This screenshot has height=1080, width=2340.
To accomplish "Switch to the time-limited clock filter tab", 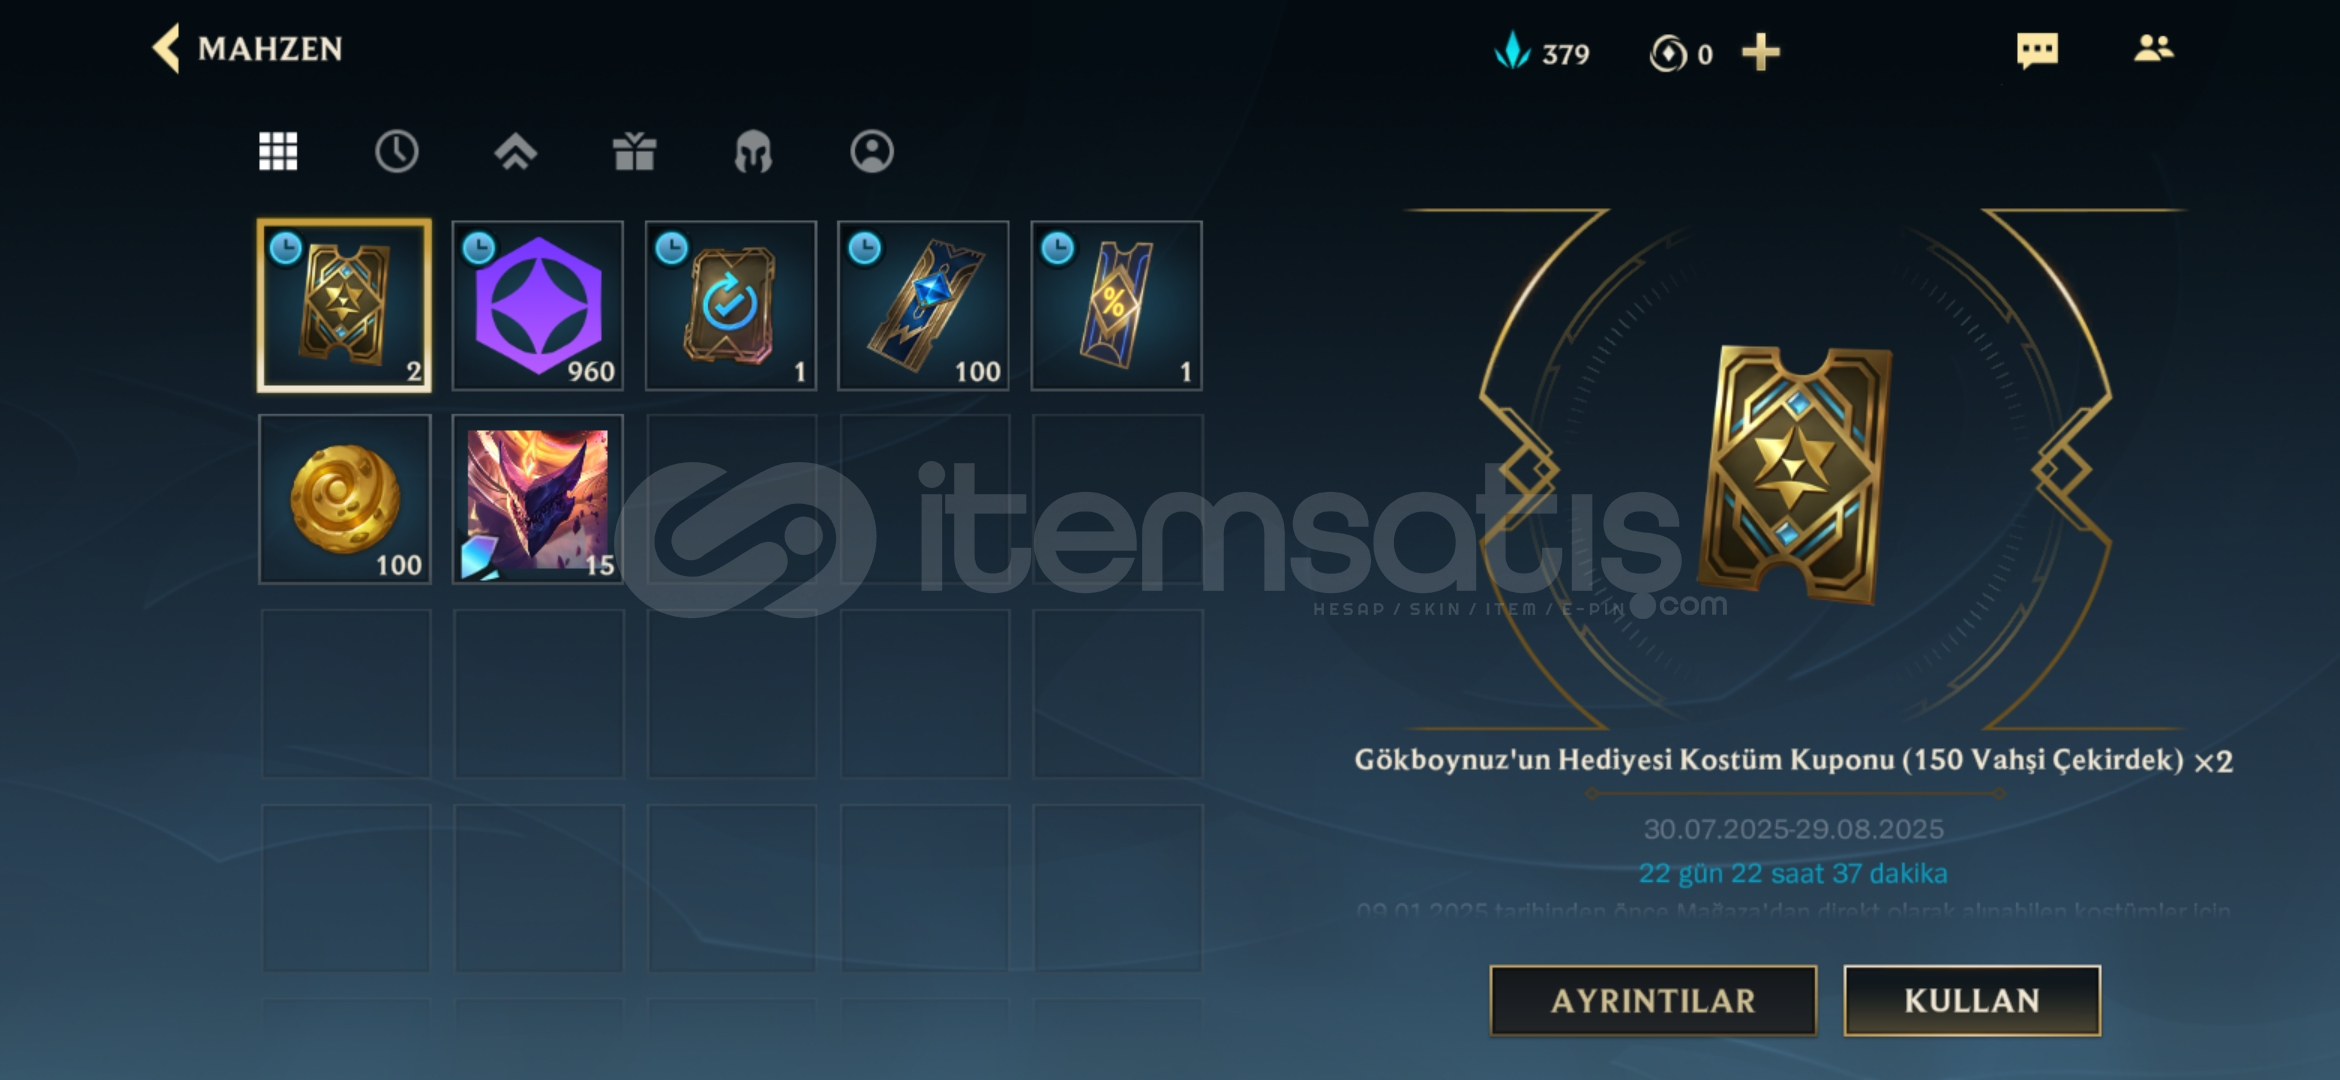I will 396,152.
